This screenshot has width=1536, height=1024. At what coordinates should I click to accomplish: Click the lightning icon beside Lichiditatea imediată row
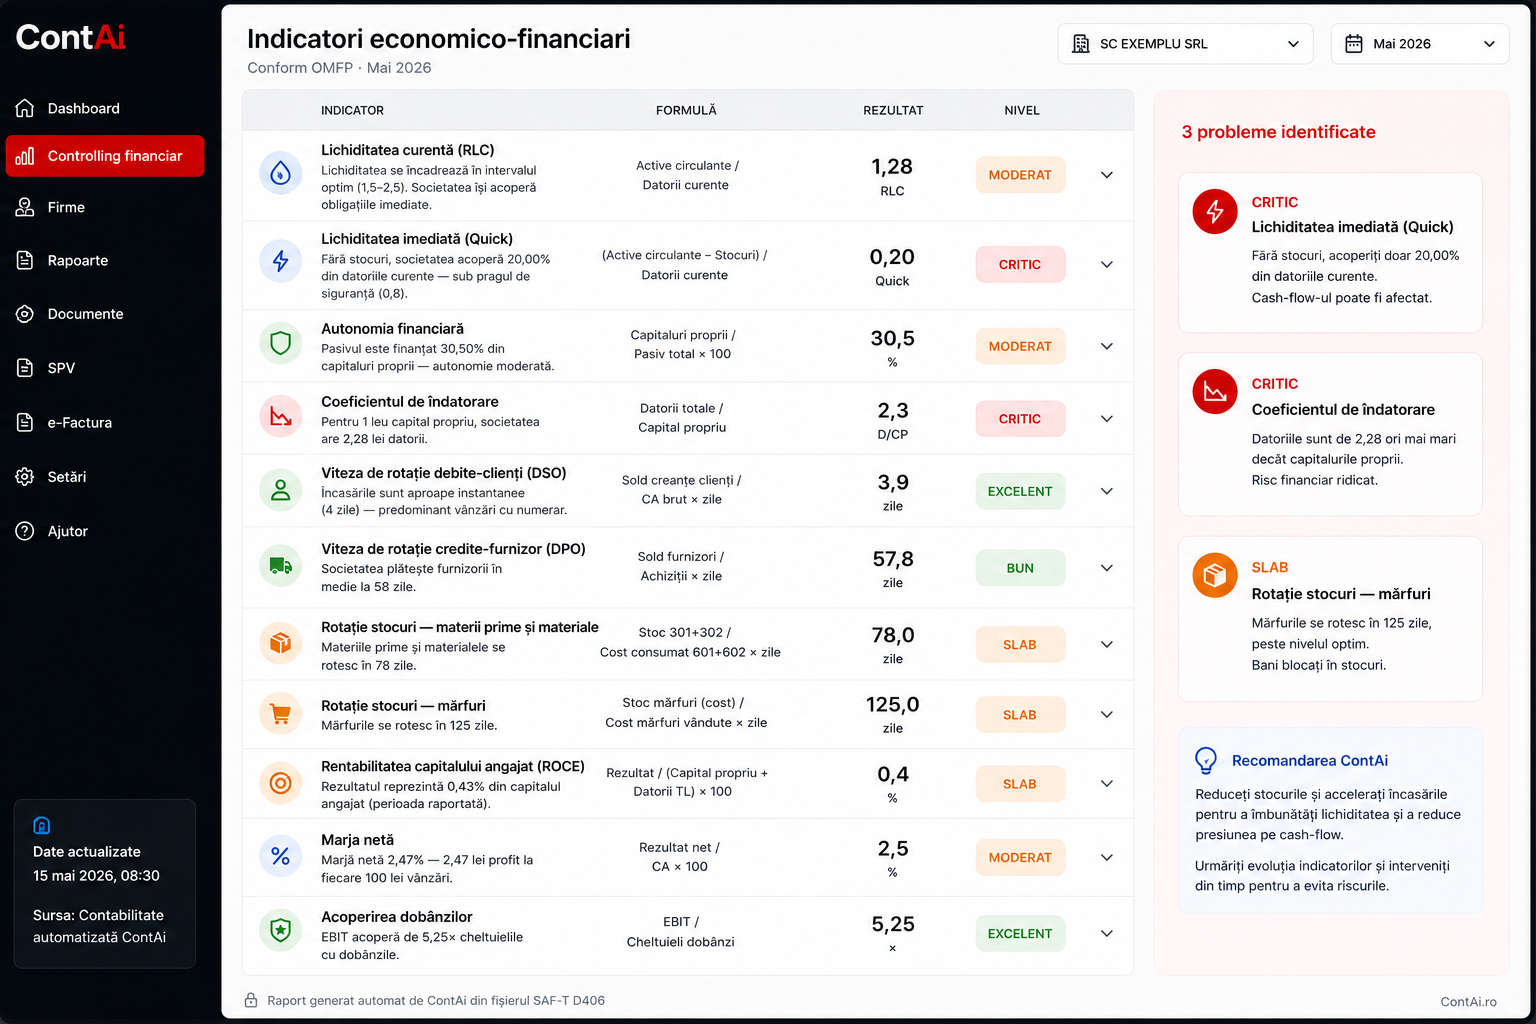[x=281, y=262]
